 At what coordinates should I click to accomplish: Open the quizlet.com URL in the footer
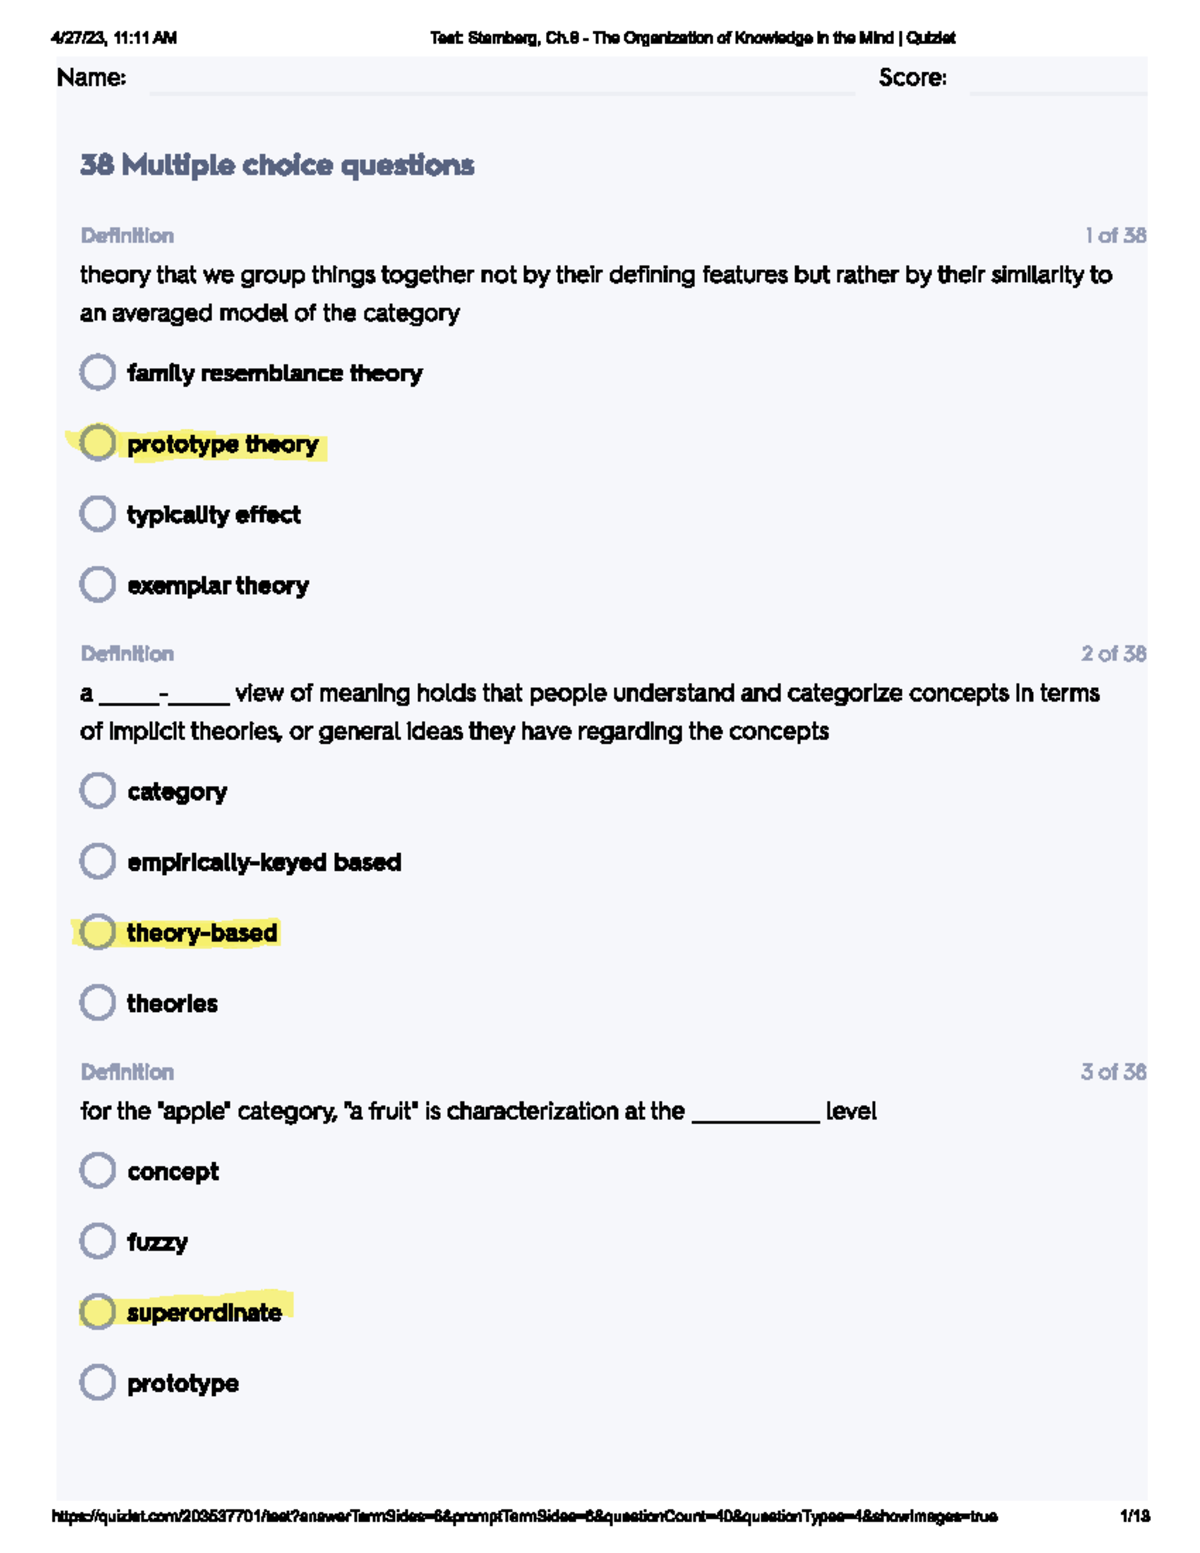pos(525,1517)
